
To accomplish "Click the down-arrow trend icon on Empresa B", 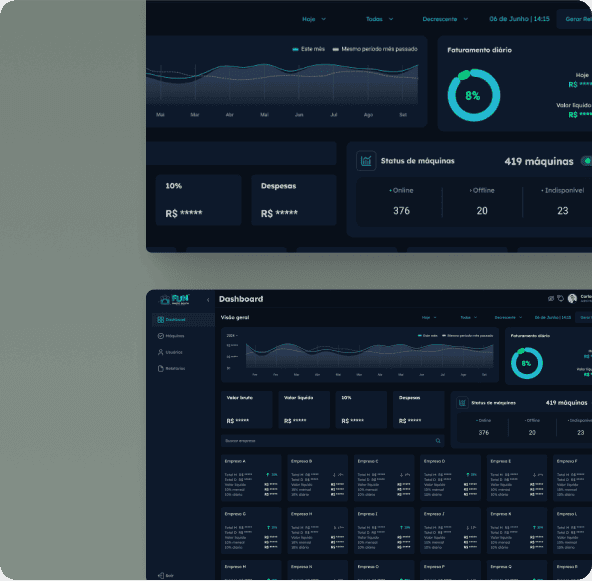I will click(334, 475).
